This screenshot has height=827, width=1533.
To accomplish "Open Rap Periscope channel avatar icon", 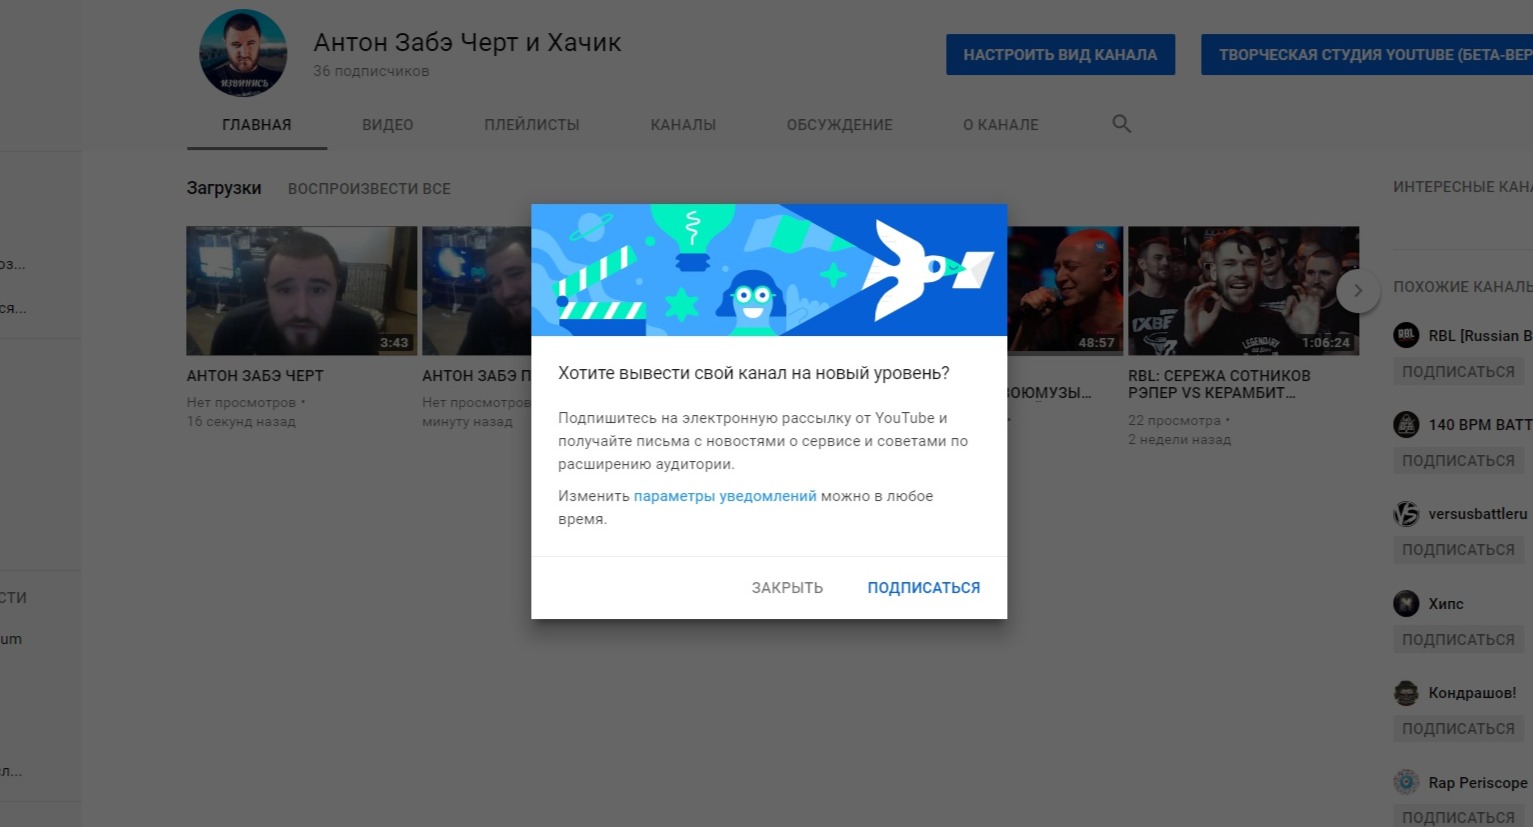I will coord(1406,782).
